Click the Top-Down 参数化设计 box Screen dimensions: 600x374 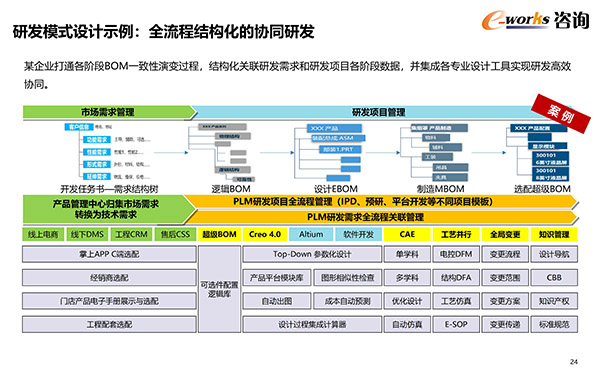click(312, 254)
